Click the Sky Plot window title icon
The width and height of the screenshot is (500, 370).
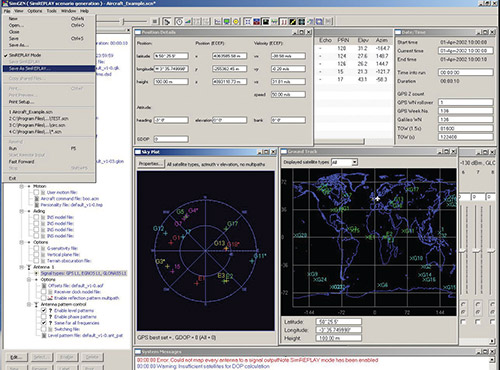pos(138,152)
